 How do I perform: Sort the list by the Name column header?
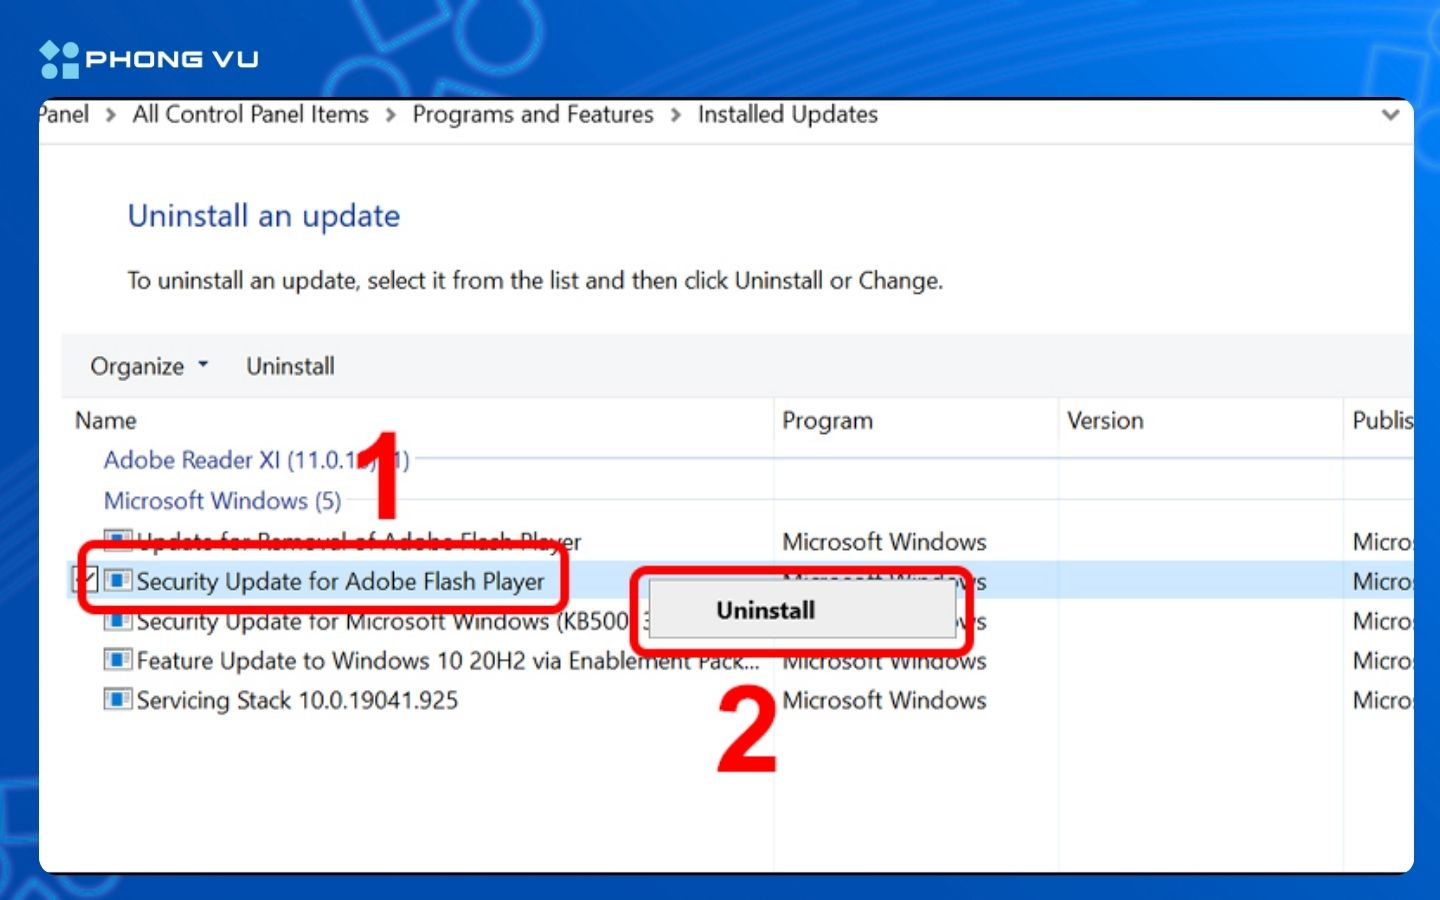click(x=105, y=421)
